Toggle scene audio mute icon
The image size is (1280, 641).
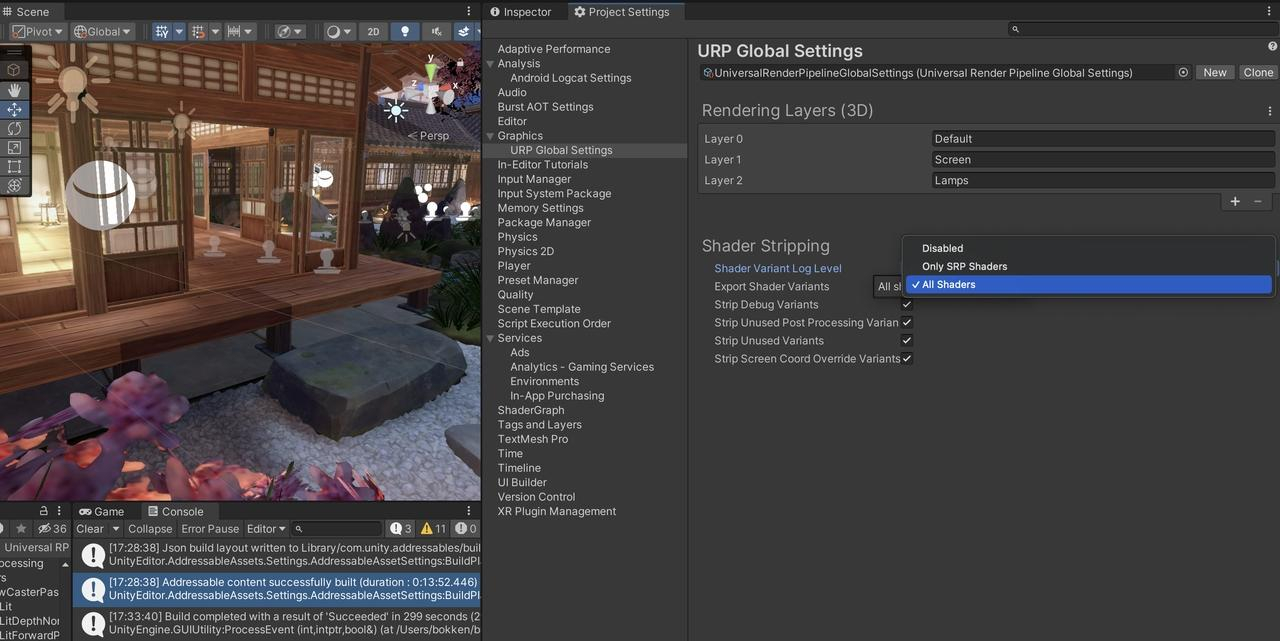437,32
